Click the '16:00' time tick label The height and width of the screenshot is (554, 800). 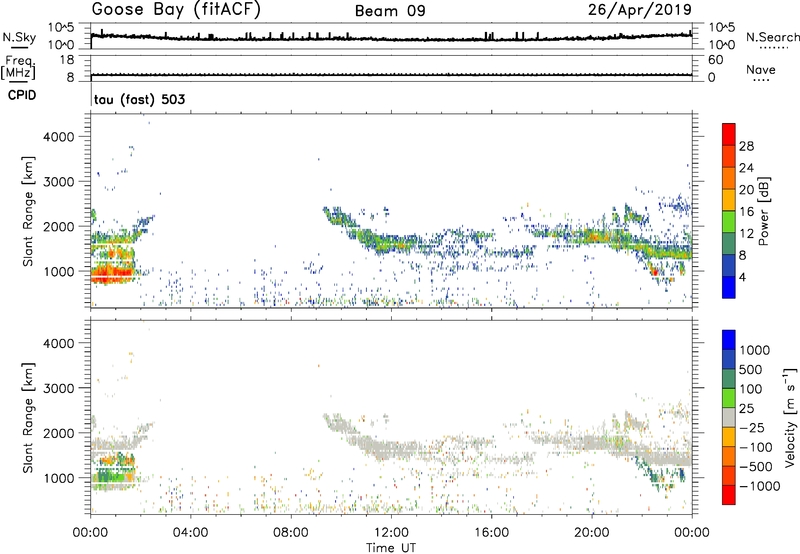click(491, 533)
